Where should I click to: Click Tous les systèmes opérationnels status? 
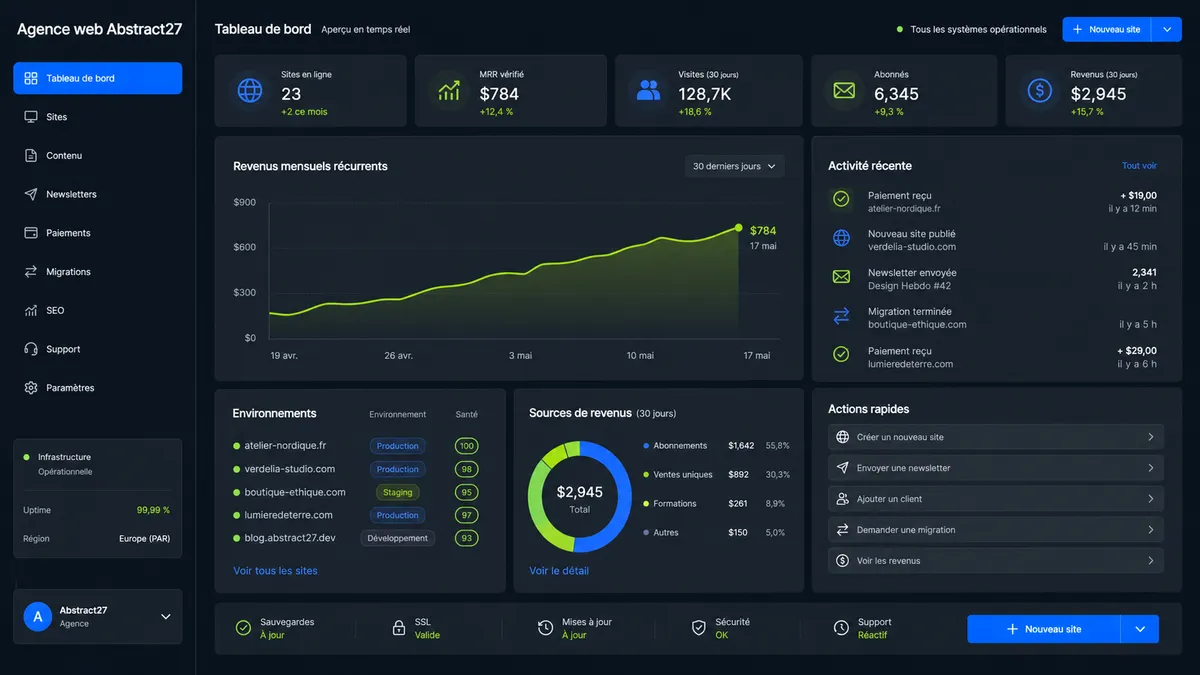coord(971,30)
